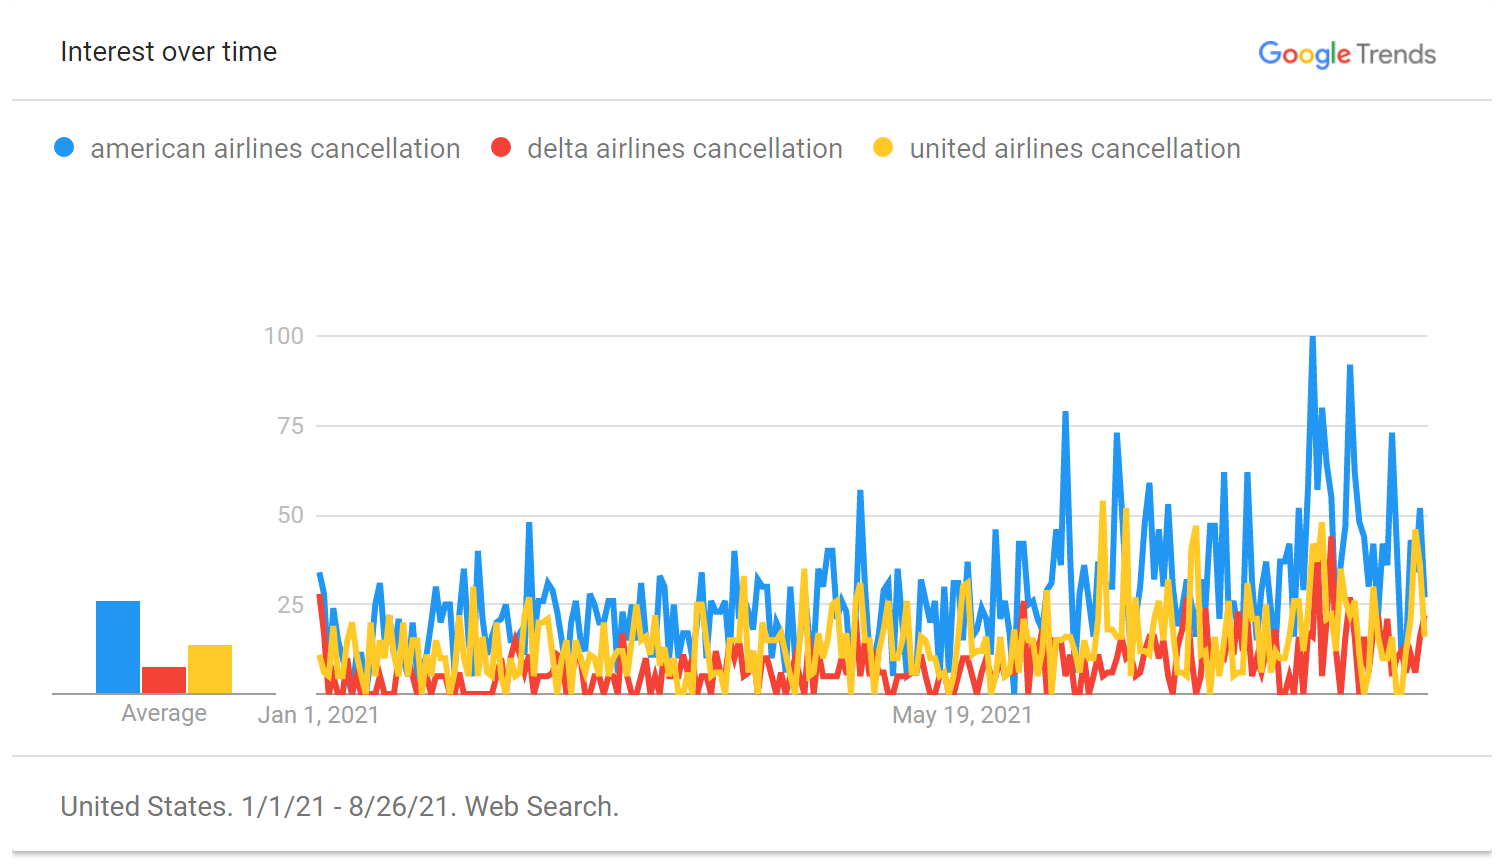The image size is (1503, 867).
Task: Click the "Interest over time" heading
Action: click(169, 52)
